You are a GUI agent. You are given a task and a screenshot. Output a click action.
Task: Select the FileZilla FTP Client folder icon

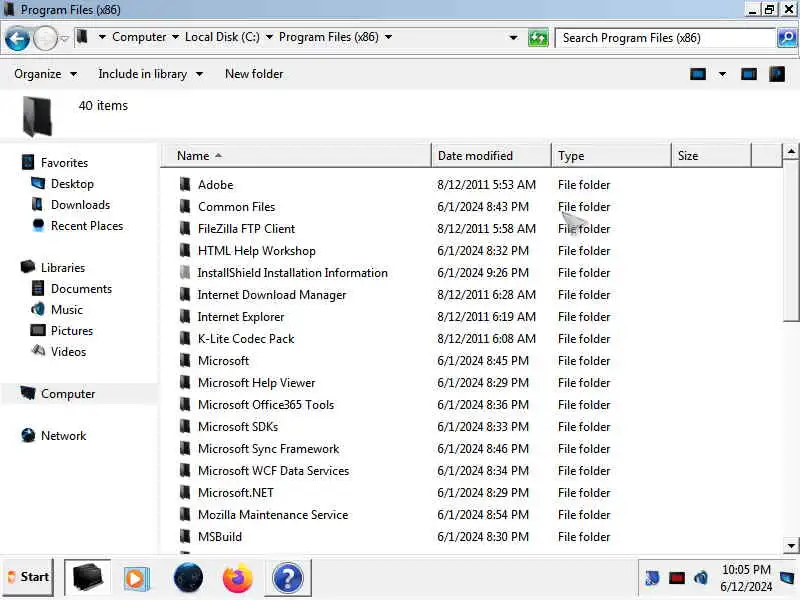[185, 228]
